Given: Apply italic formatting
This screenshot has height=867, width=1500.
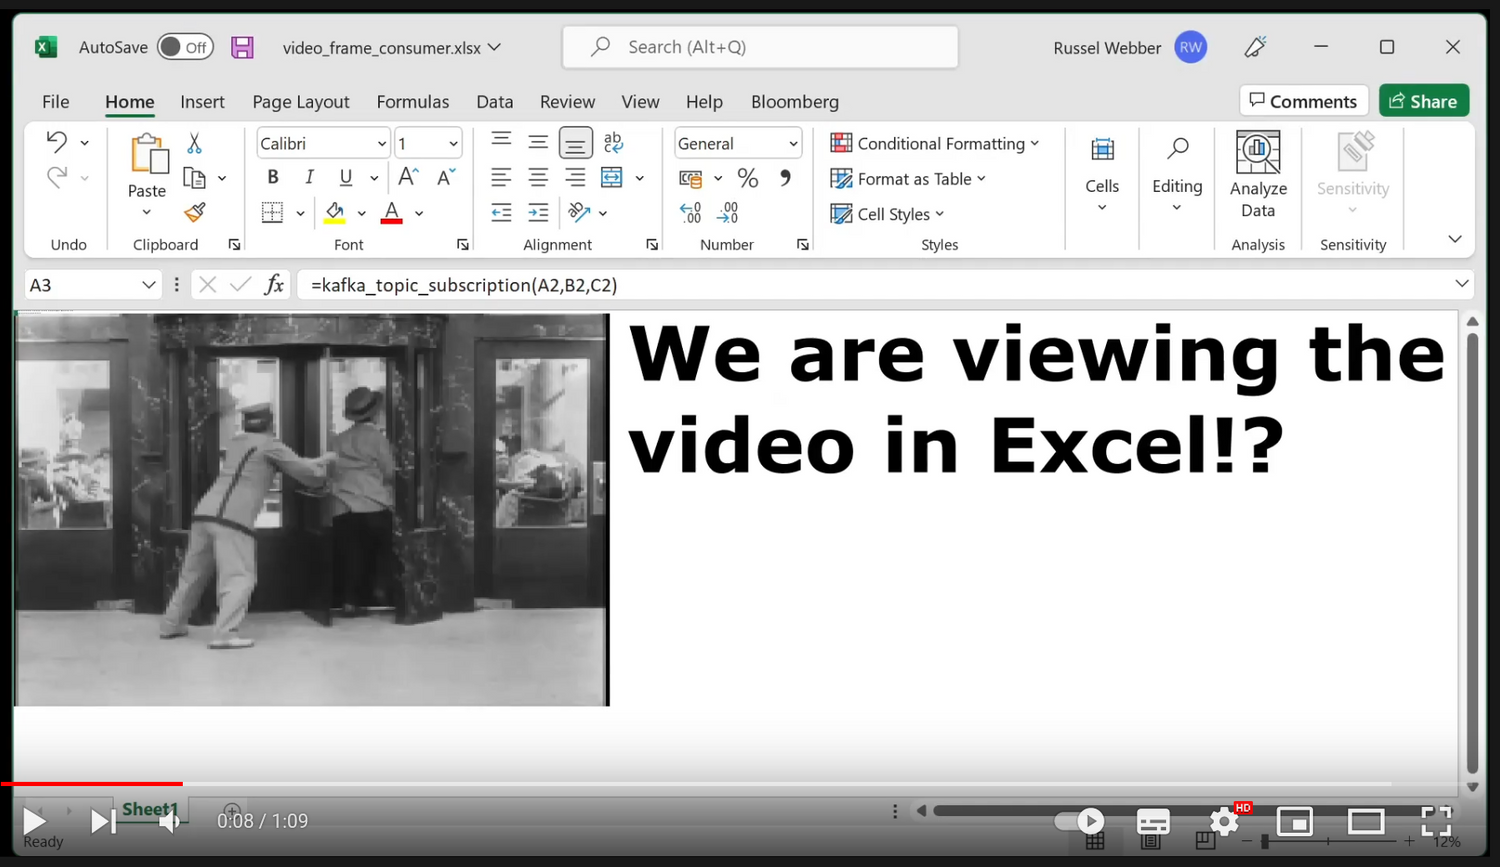Looking at the screenshot, I should click(x=309, y=177).
